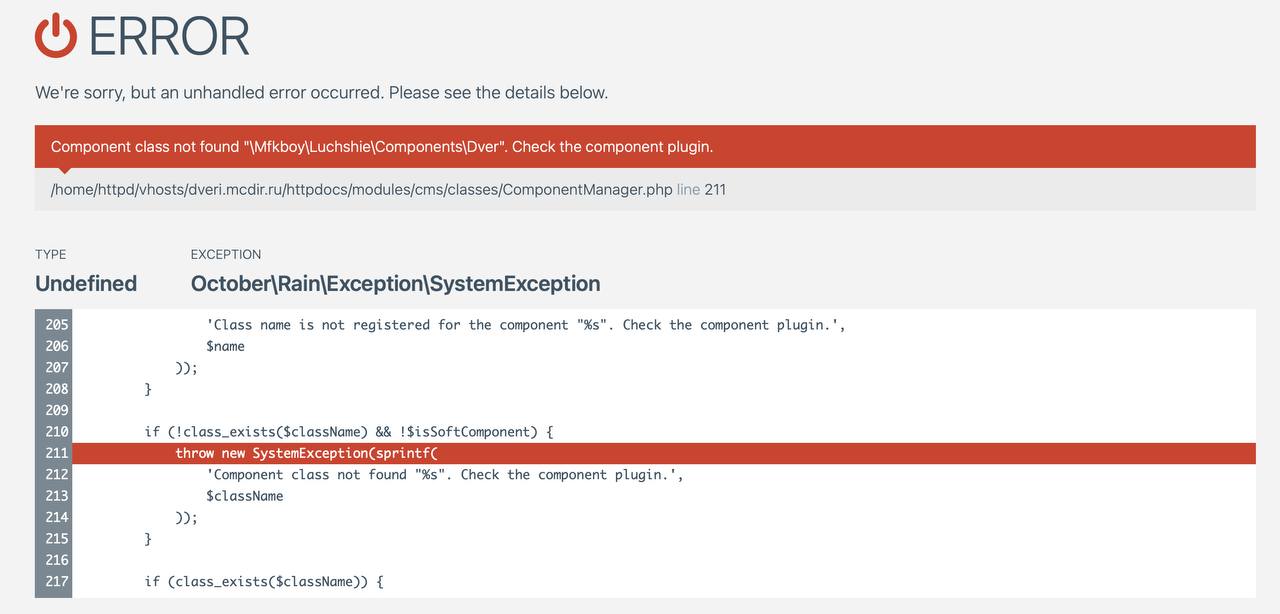
Task: Click line number 213 in gutter
Action: click(x=57, y=496)
